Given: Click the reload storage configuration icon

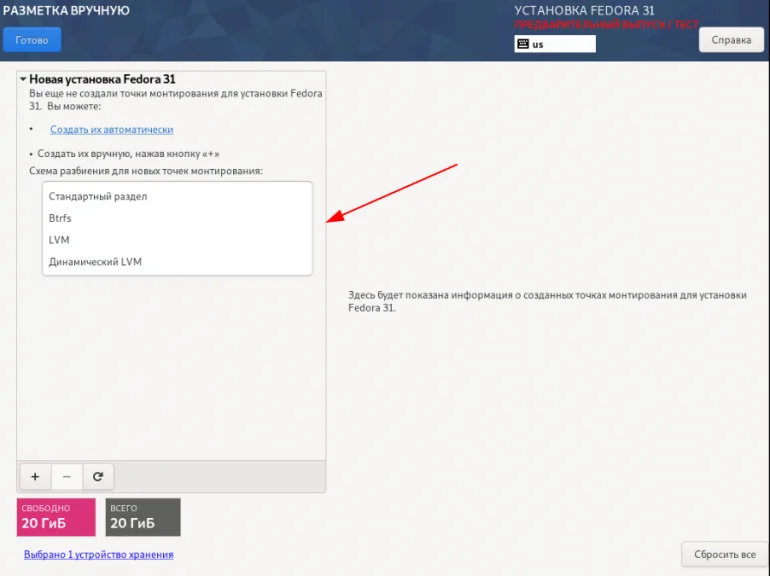Looking at the screenshot, I should (98, 476).
